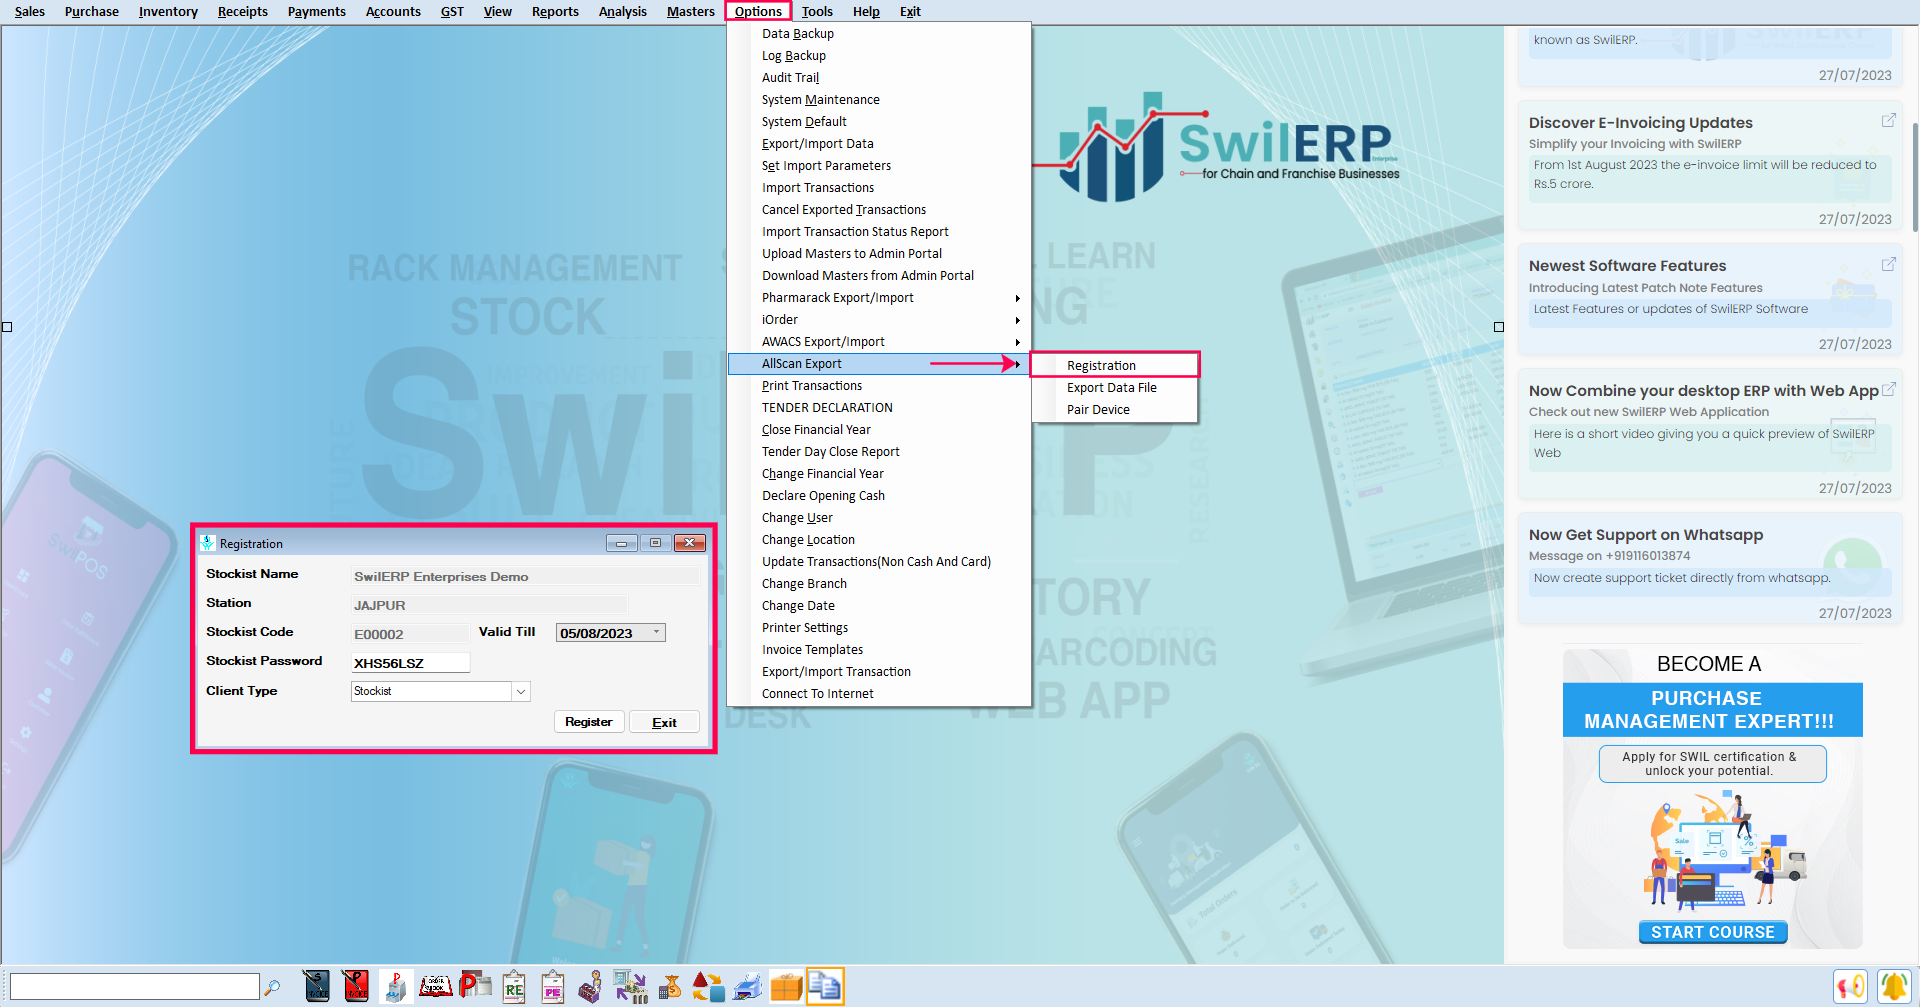Screen dimensions: 1920x1007
Task: Expand the Pharmarack Export/Import submenu
Action: (x=879, y=297)
